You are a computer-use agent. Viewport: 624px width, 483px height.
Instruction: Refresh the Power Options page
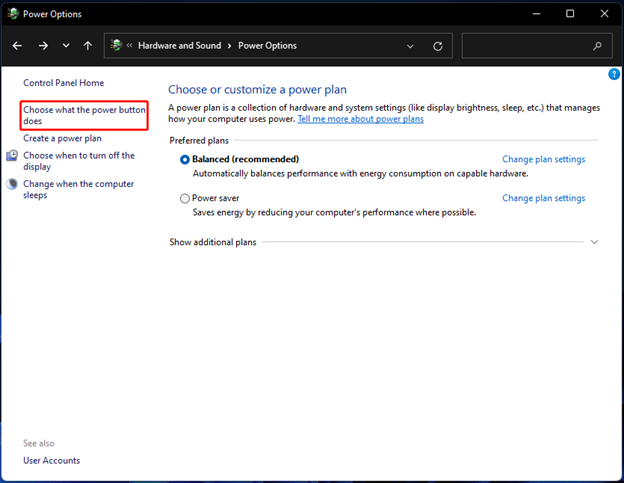point(437,46)
